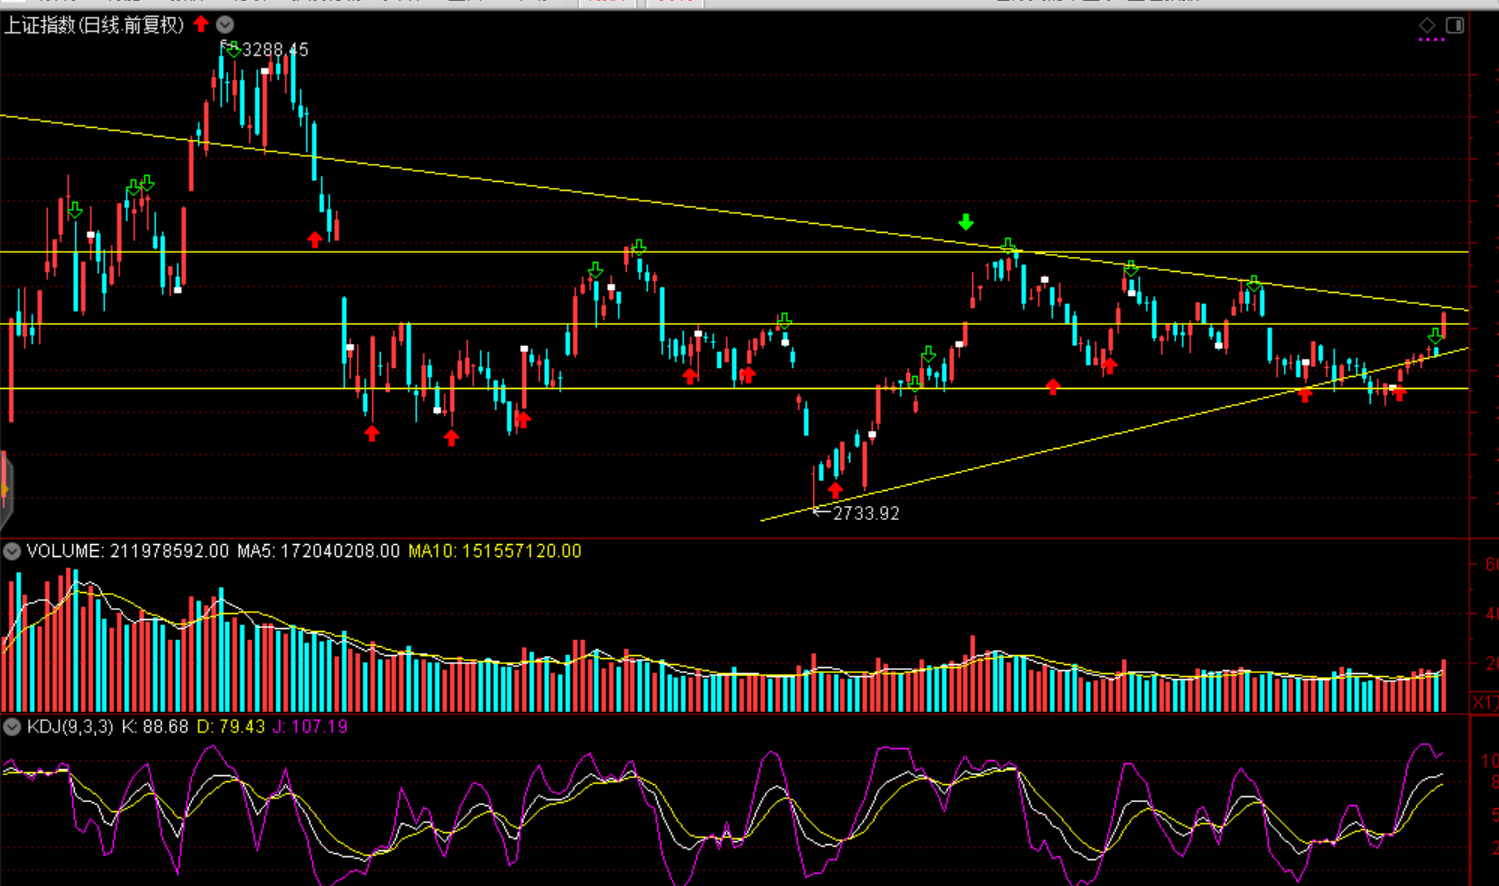
Task: Select the 2733.92 low price label
Action: pyautogui.click(x=865, y=513)
